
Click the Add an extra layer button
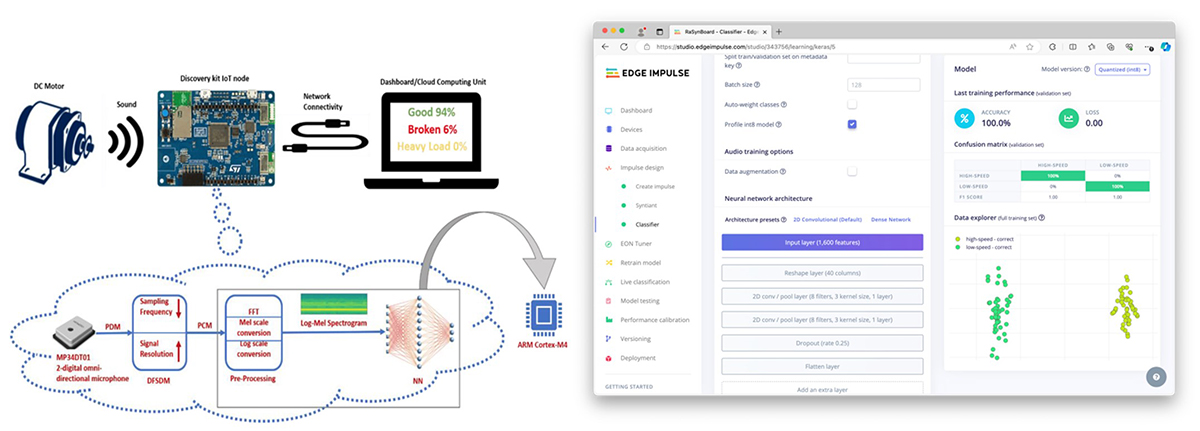822,389
